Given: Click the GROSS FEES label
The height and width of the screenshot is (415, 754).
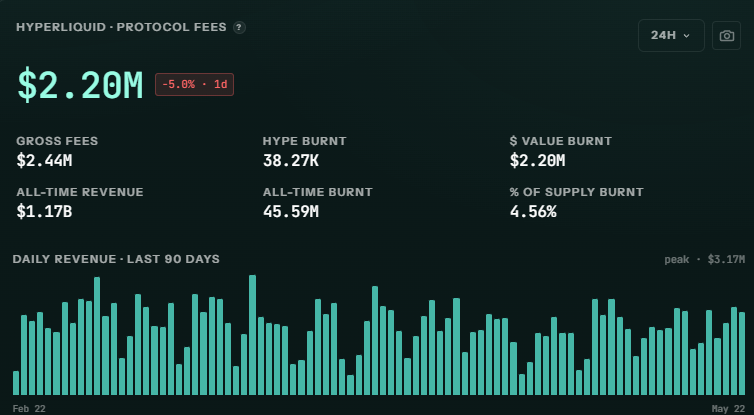Looking at the screenshot, I should [57, 141].
